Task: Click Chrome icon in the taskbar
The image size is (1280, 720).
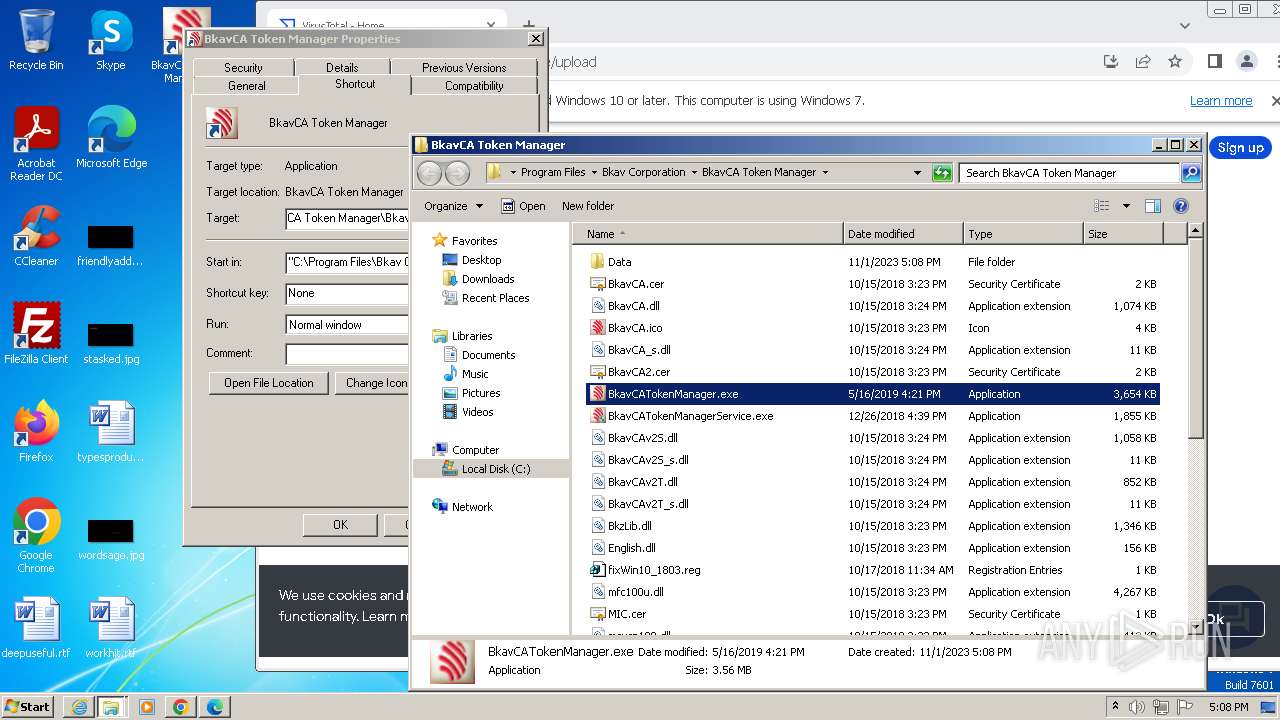Action: click(x=181, y=707)
